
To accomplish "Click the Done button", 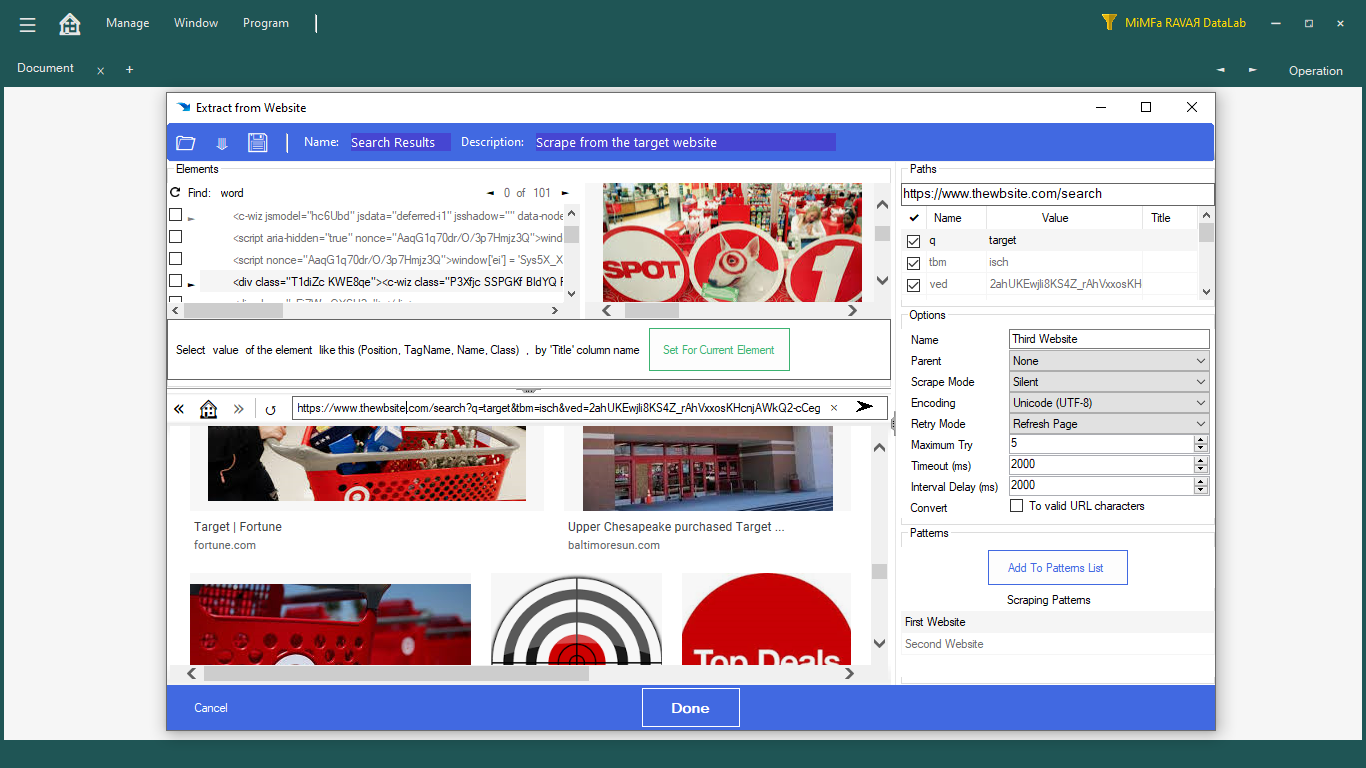I will pyautogui.click(x=690, y=708).
